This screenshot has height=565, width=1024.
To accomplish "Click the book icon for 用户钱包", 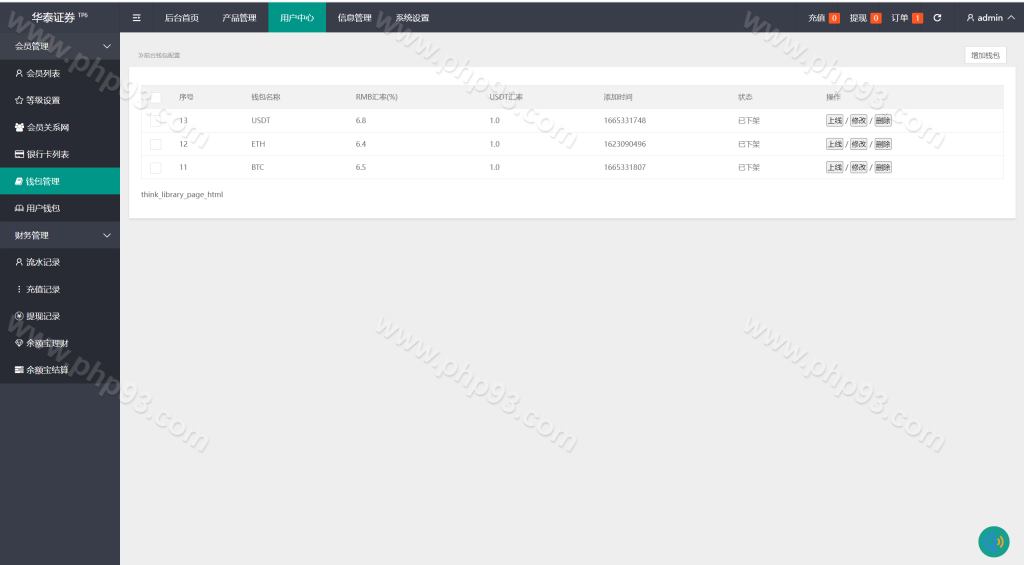I will [19, 208].
